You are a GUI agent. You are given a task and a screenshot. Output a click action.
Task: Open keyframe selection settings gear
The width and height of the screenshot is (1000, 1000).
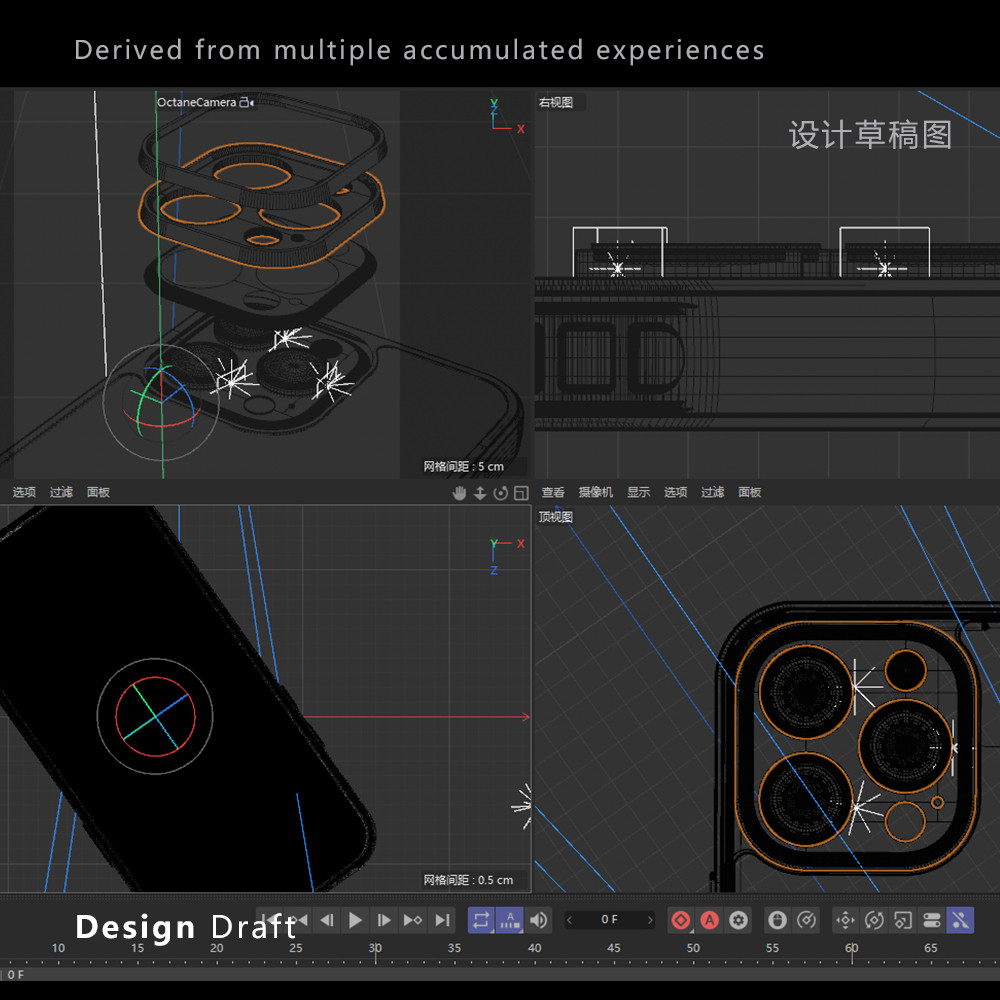tap(739, 920)
